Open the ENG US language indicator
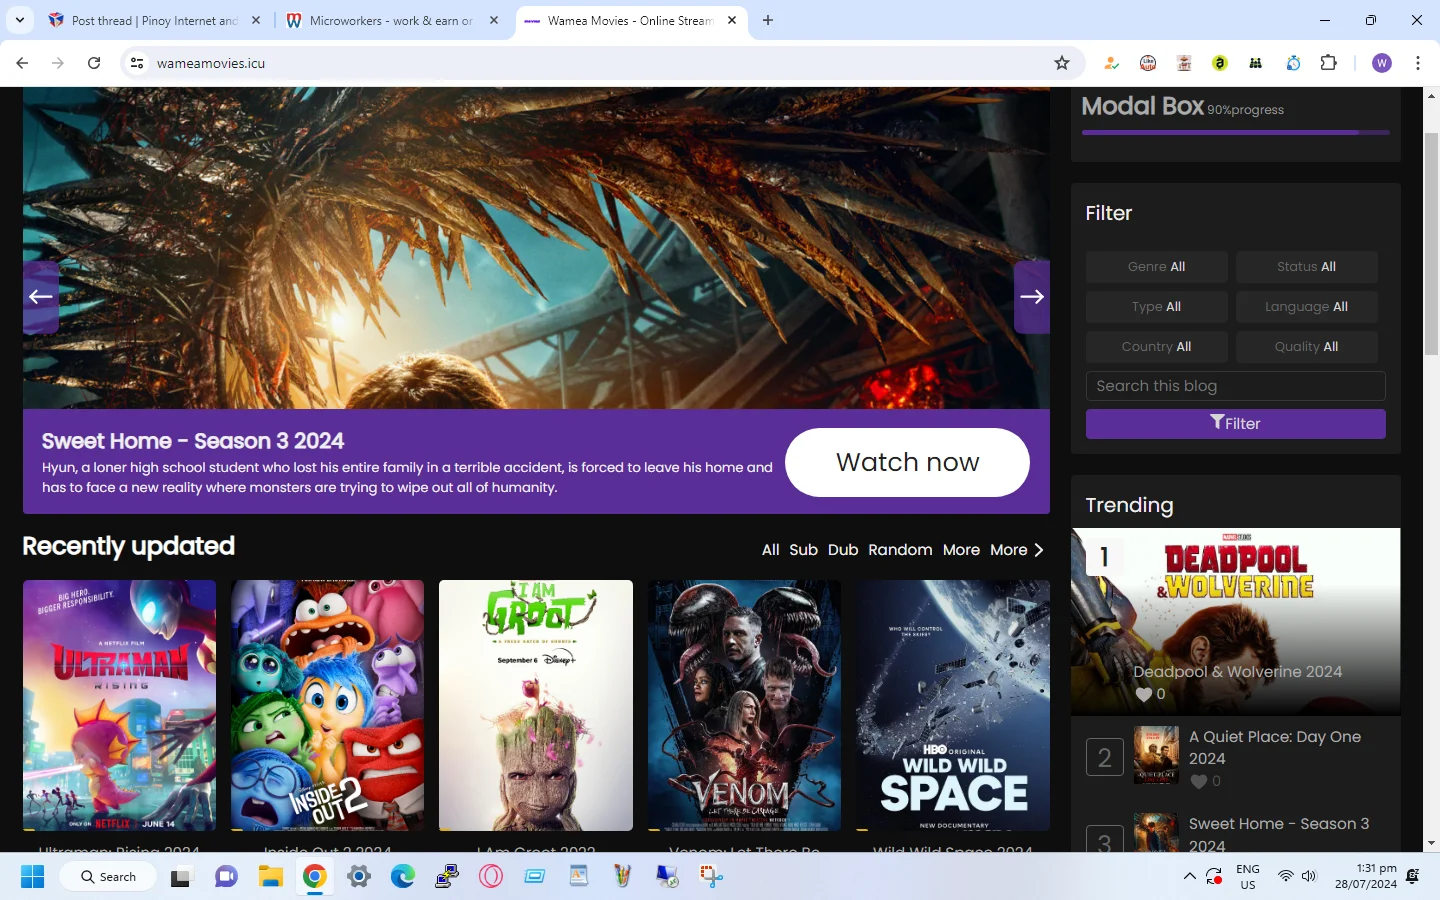The width and height of the screenshot is (1440, 900). pos(1248,877)
